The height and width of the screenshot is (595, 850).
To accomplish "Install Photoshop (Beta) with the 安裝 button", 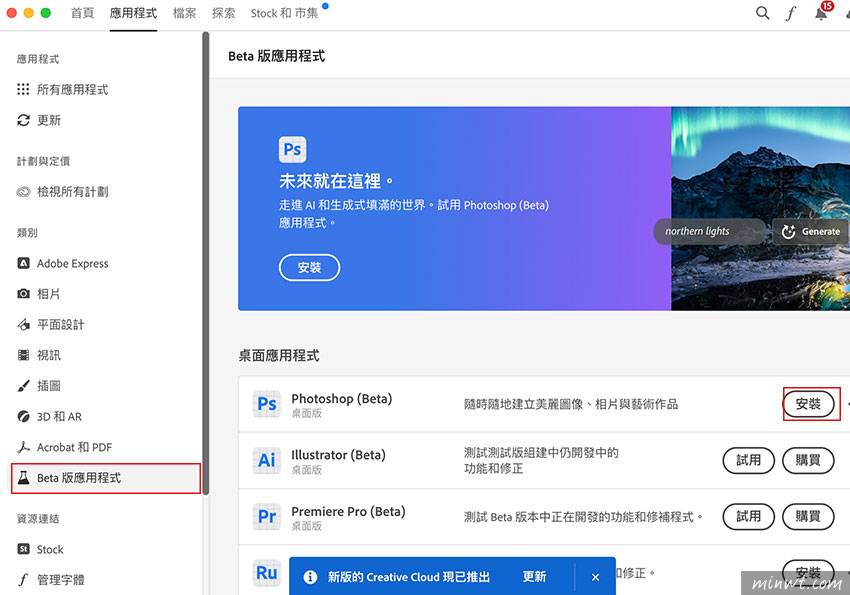I will (x=810, y=404).
